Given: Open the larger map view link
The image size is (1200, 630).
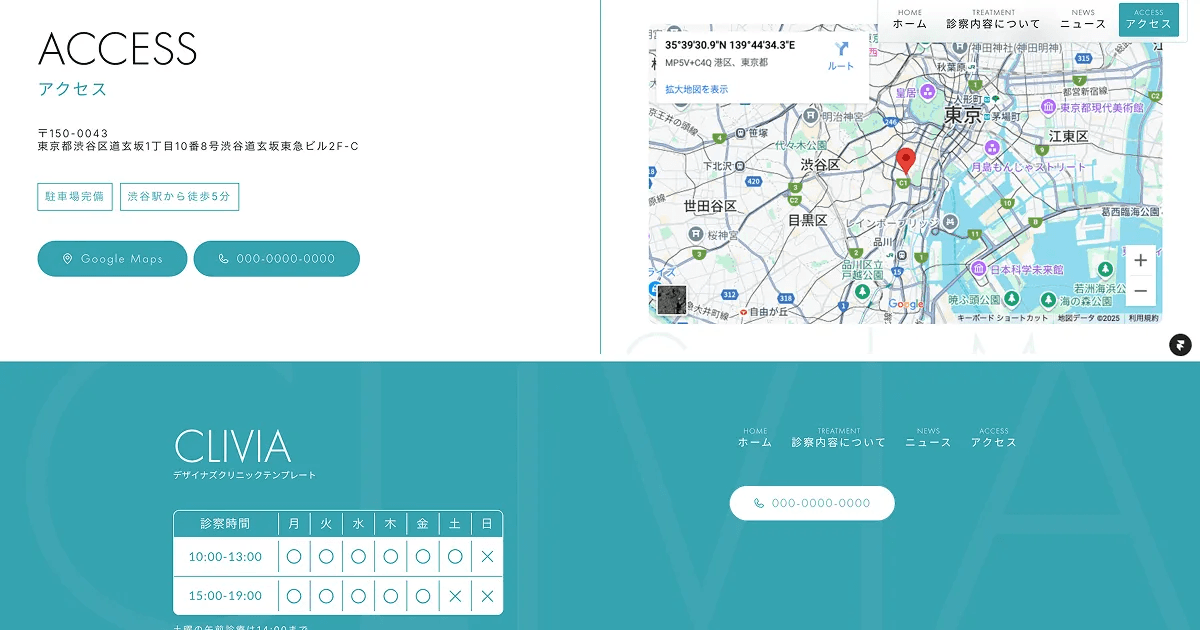Looking at the screenshot, I should tap(696, 89).
